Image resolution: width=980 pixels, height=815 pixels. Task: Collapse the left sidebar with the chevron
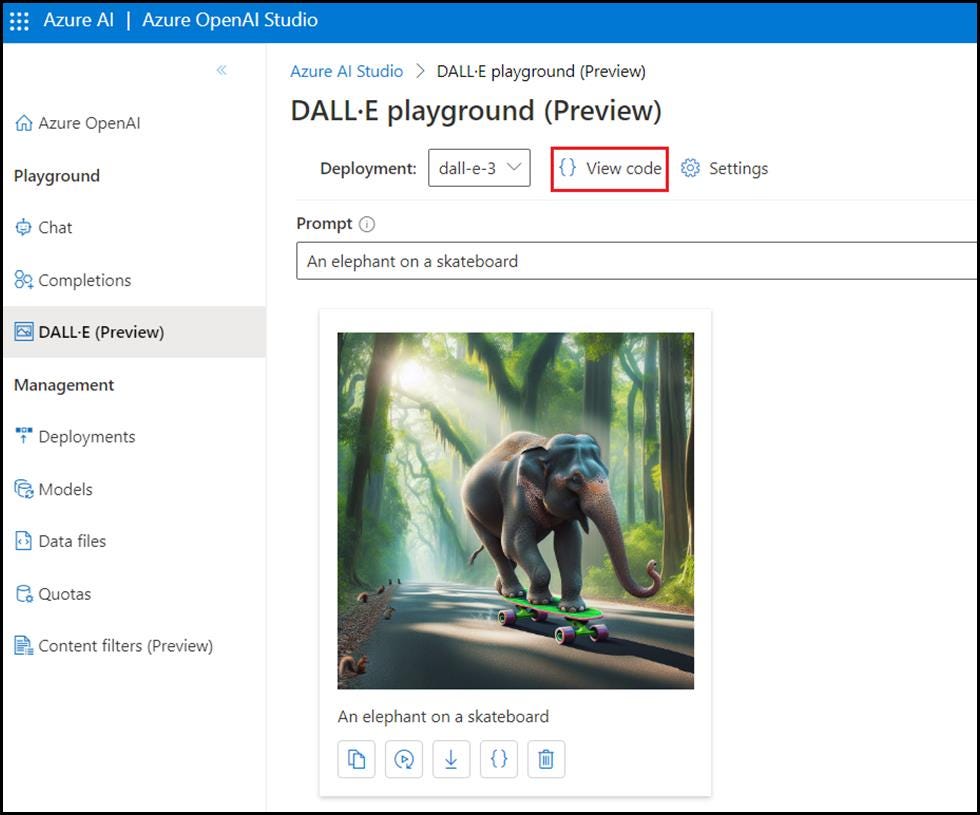[222, 70]
